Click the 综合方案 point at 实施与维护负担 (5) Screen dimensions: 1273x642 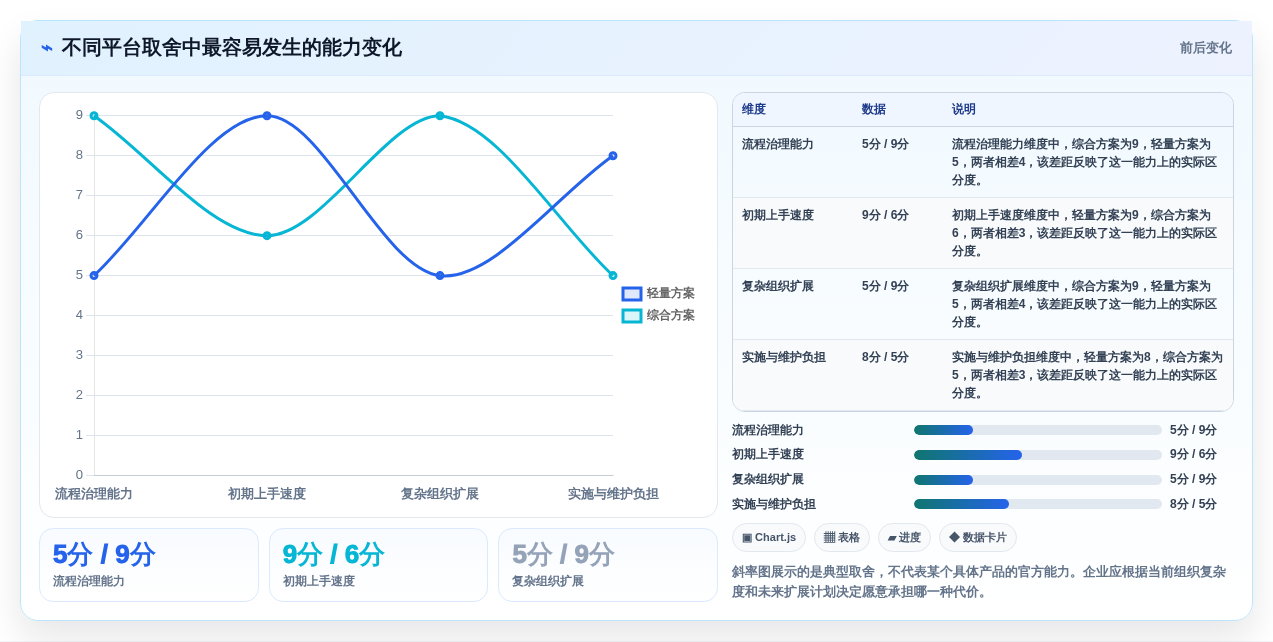[x=613, y=276]
